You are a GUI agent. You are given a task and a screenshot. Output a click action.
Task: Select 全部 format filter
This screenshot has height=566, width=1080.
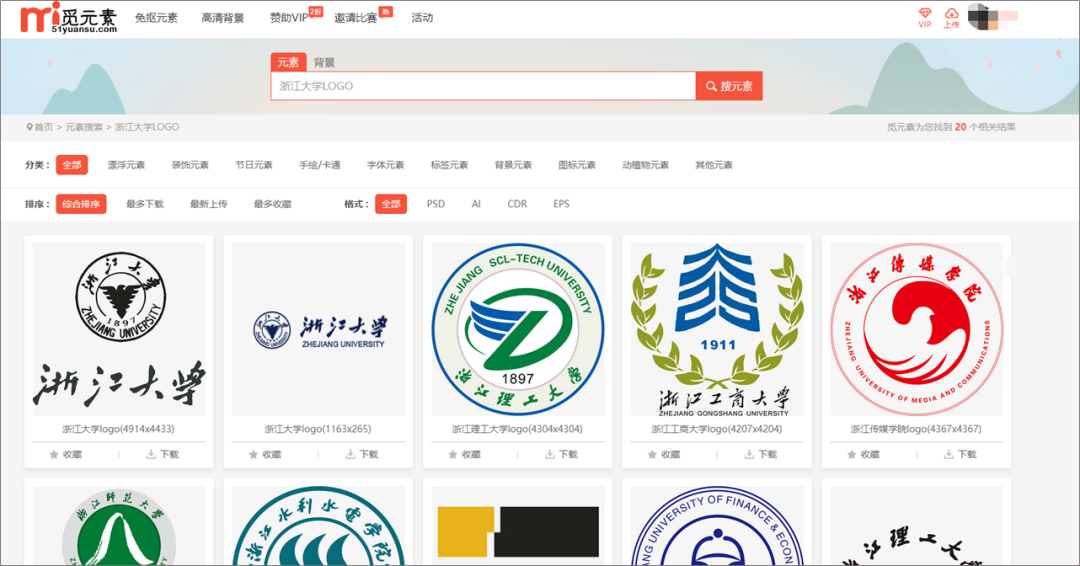pos(391,204)
